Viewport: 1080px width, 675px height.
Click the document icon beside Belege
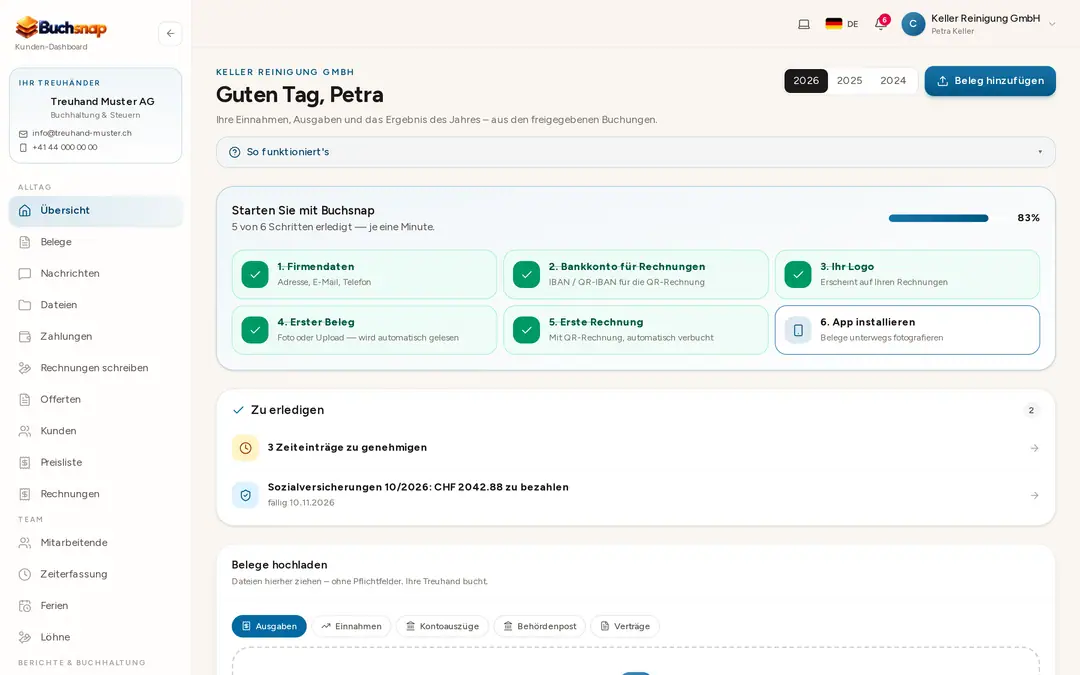[25, 242]
